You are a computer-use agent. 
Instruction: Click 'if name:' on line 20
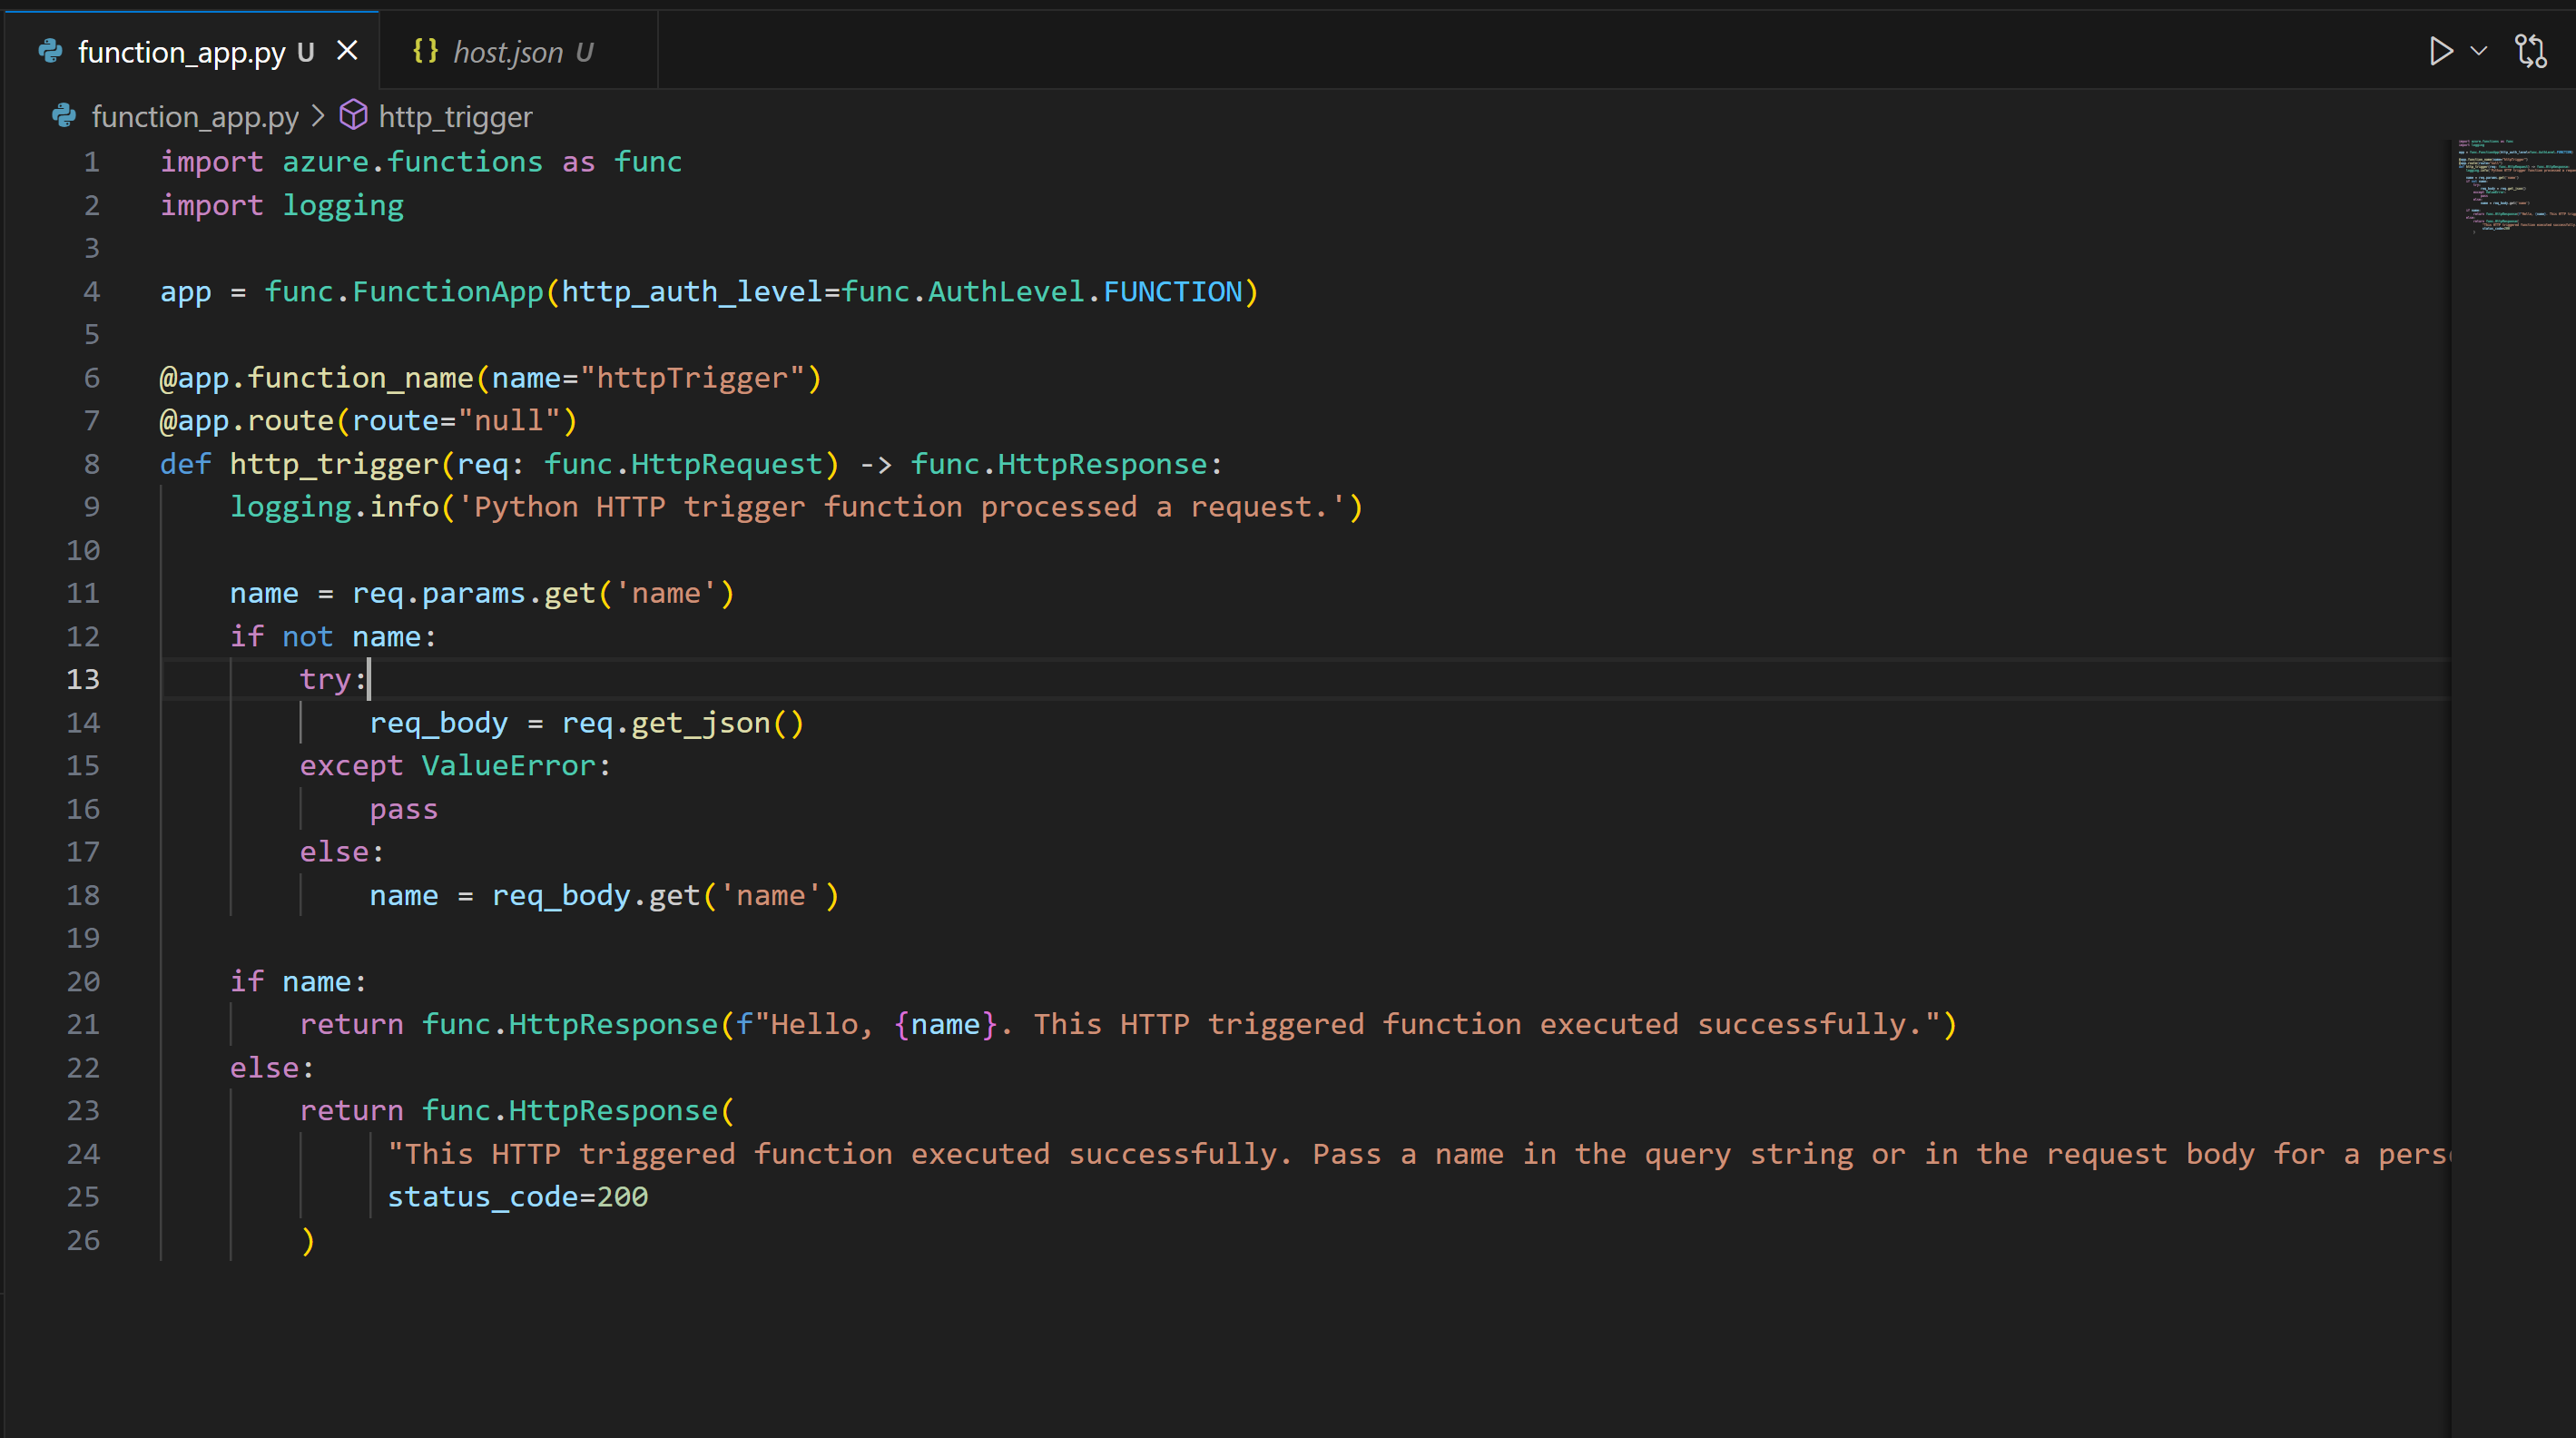(x=298, y=982)
